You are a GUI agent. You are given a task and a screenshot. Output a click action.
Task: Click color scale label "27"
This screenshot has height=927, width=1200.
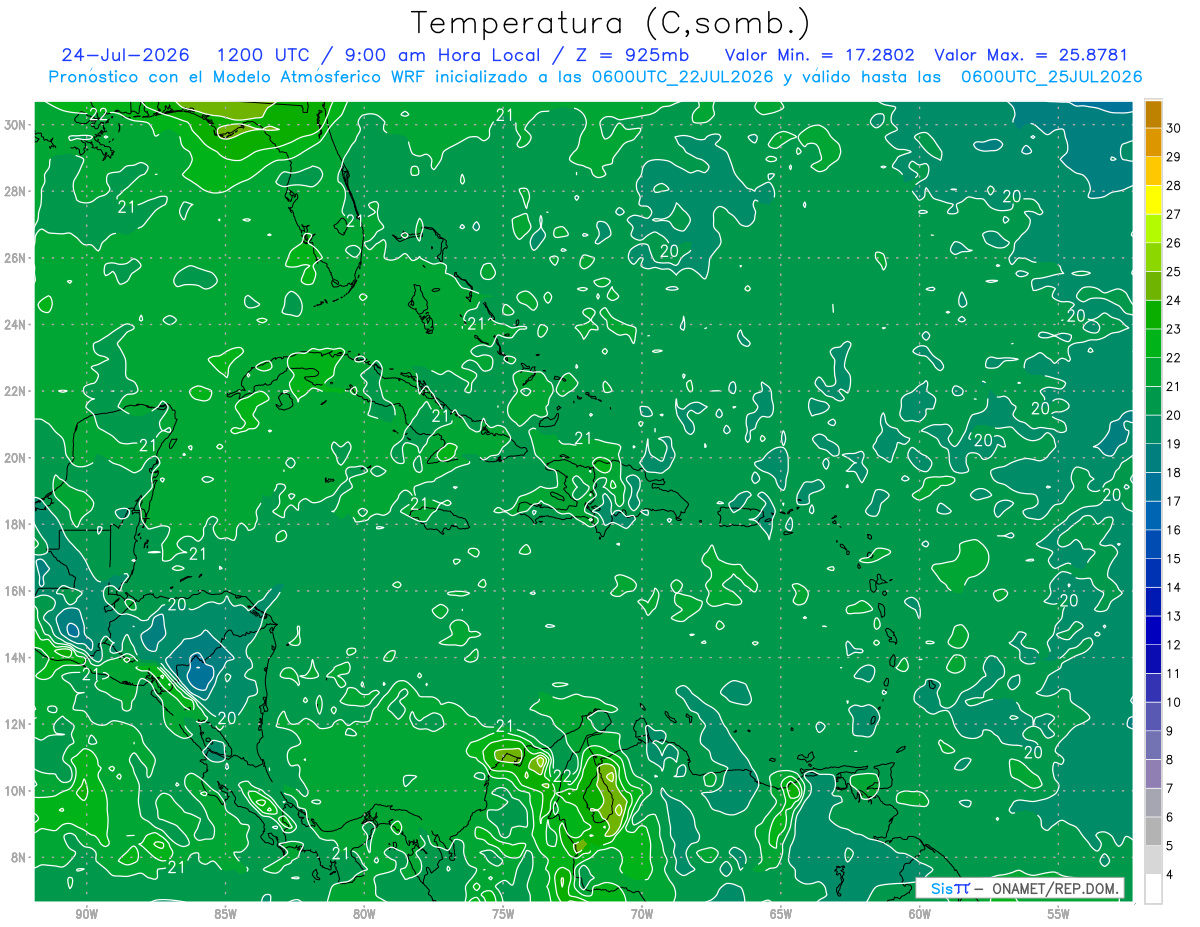[x=1174, y=214]
